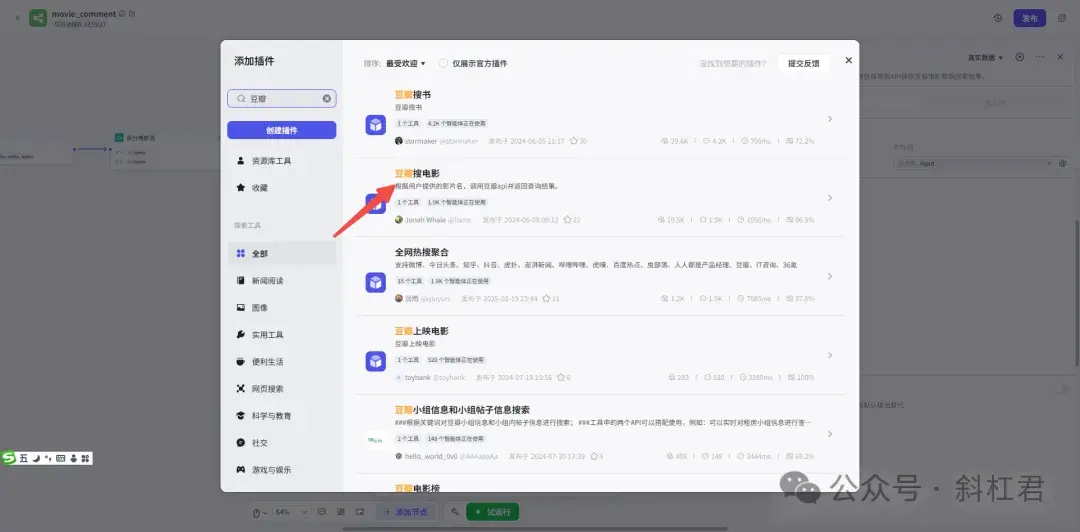This screenshot has height=532, width=1080.
Task: Click the canvas horizontal scrollbar
Action: (534, 529)
